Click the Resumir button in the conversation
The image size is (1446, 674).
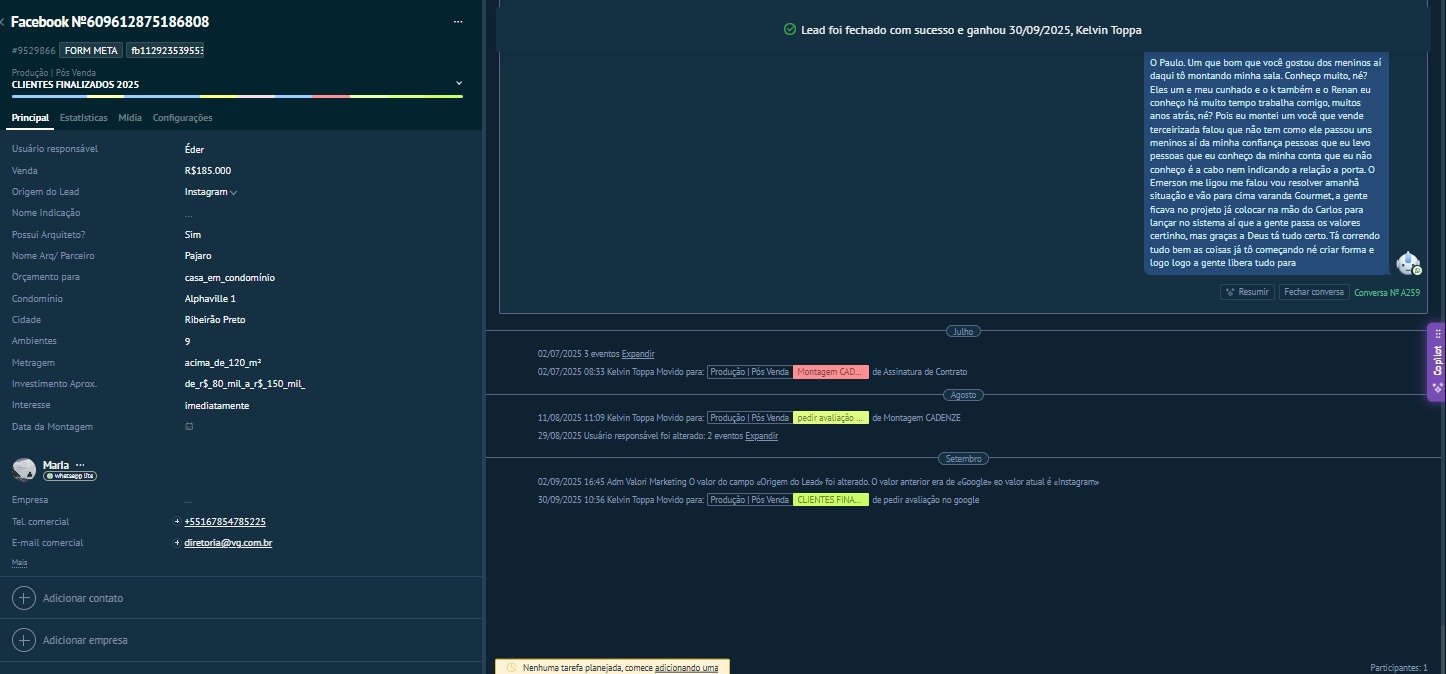1247,292
